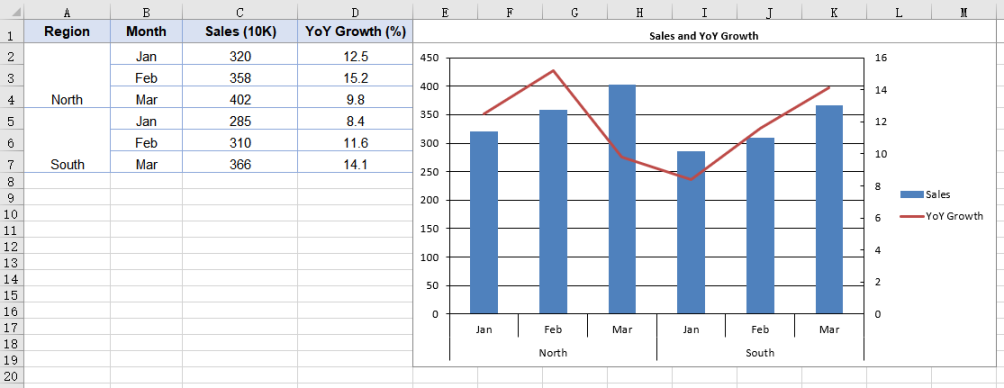1004x388 pixels.
Task: Click Jan in cell B2
Action: pyautogui.click(x=146, y=56)
